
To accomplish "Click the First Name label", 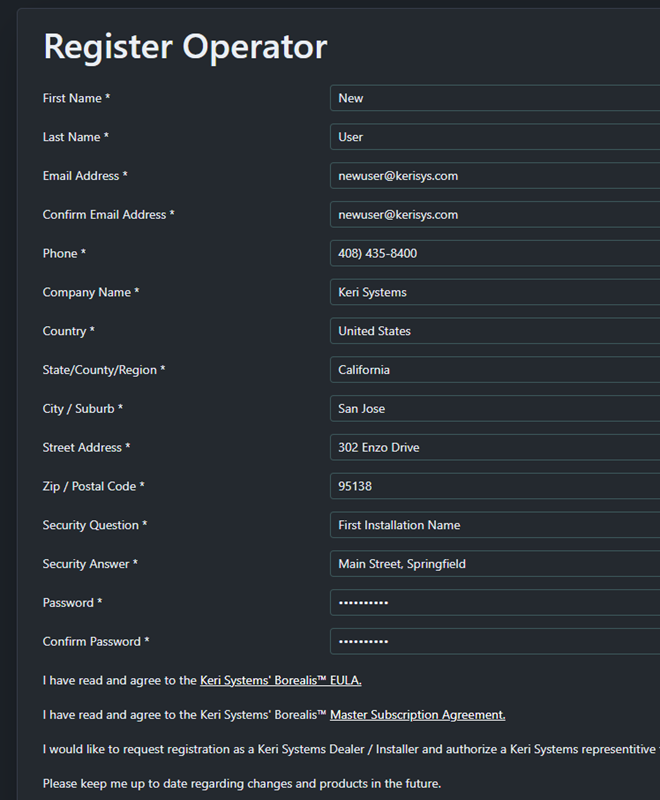I will pos(77,98).
